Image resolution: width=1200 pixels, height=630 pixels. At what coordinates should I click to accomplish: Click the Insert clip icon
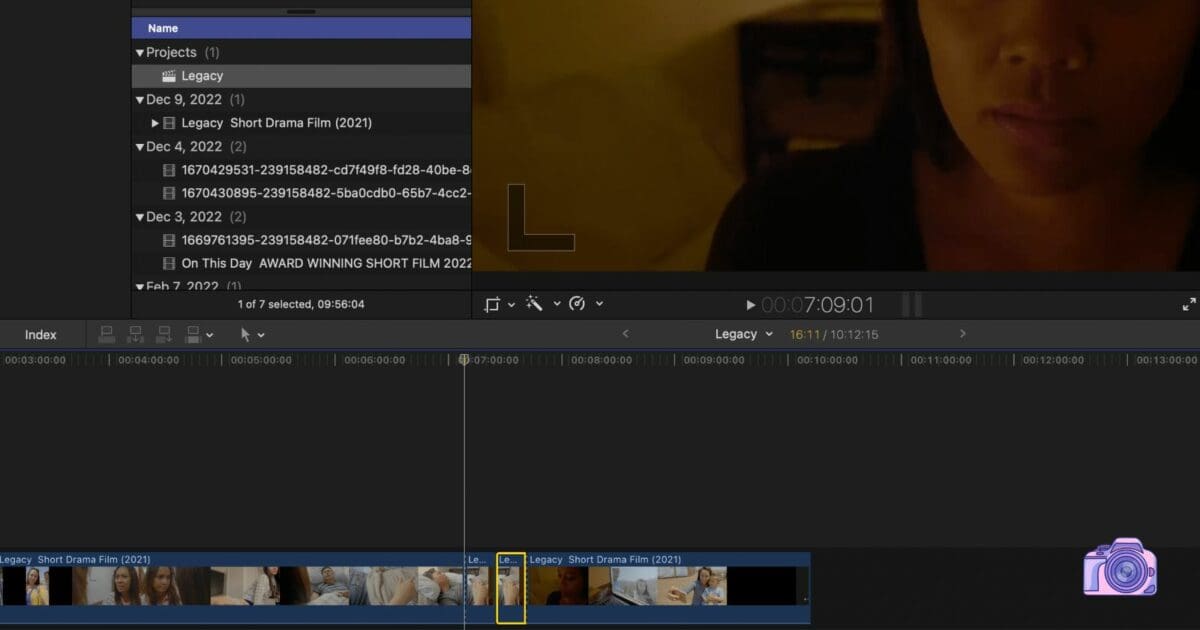(135, 334)
